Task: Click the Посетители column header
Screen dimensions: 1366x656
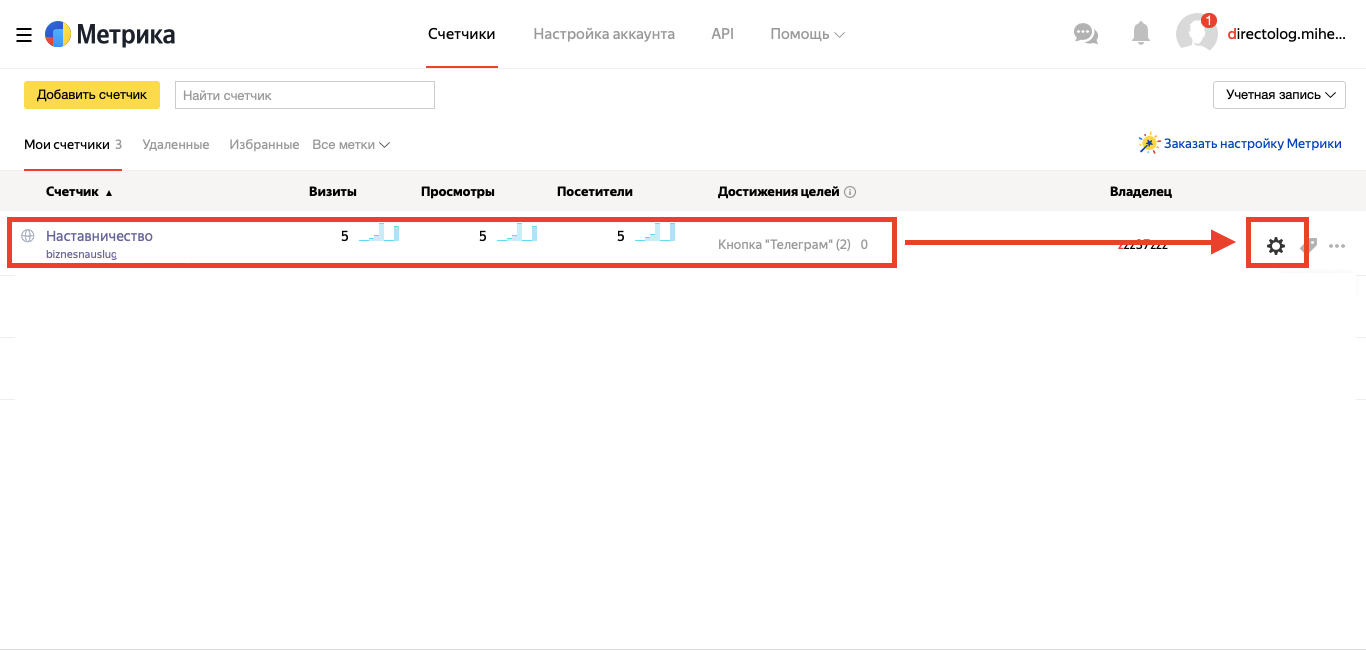Action: pos(595,192)
